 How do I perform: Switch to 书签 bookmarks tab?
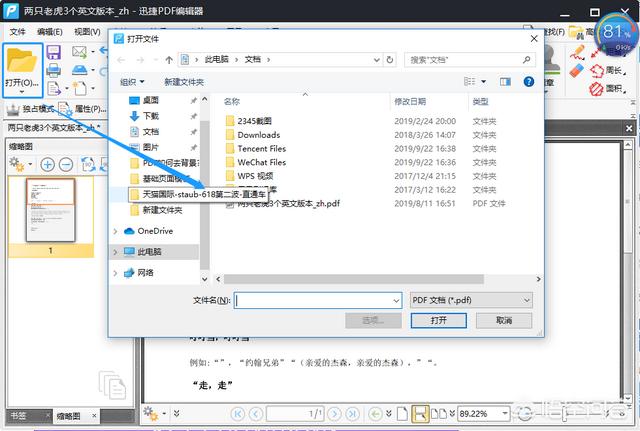pyautogui.click(x=18, y=415)
